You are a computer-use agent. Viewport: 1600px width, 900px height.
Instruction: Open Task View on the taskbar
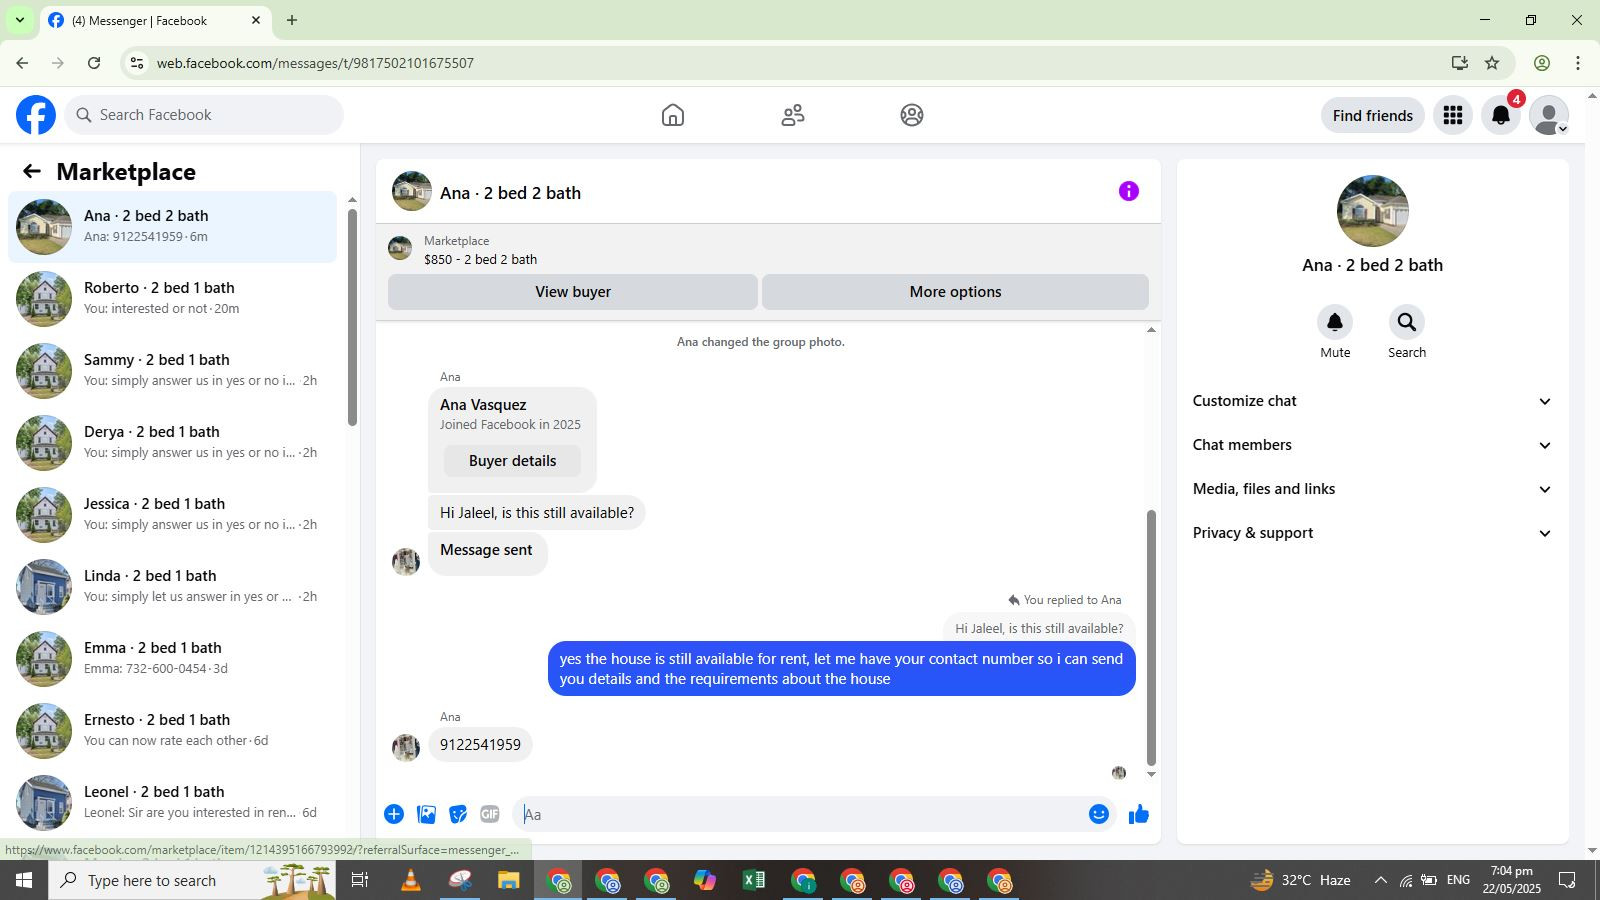point(360,880)
